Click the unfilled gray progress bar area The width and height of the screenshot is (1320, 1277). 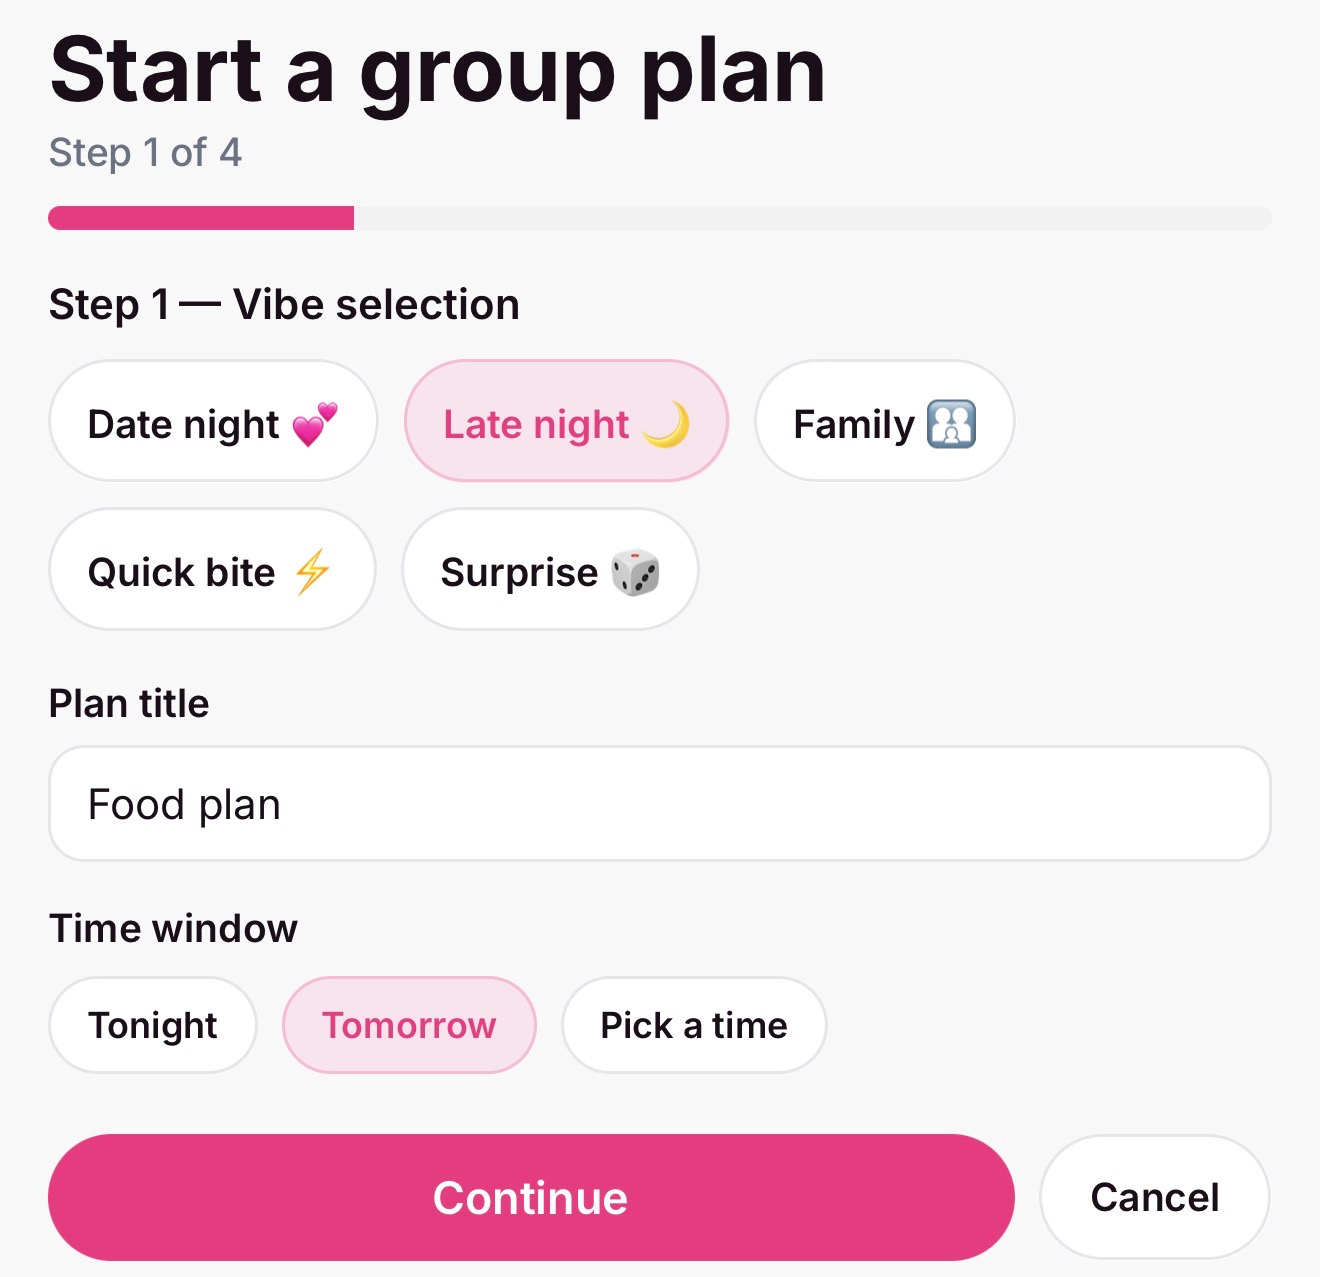[x=810, y=218]
